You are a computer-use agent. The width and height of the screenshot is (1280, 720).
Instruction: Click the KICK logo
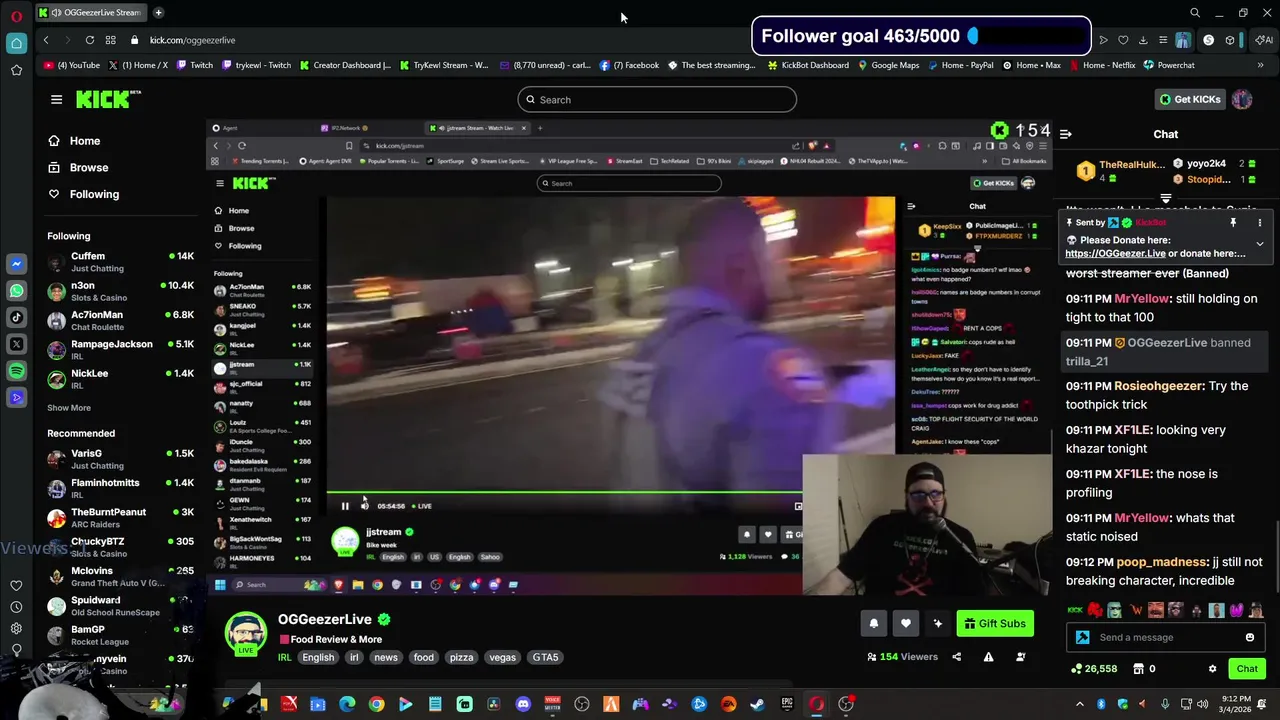[x=108, y=99]
